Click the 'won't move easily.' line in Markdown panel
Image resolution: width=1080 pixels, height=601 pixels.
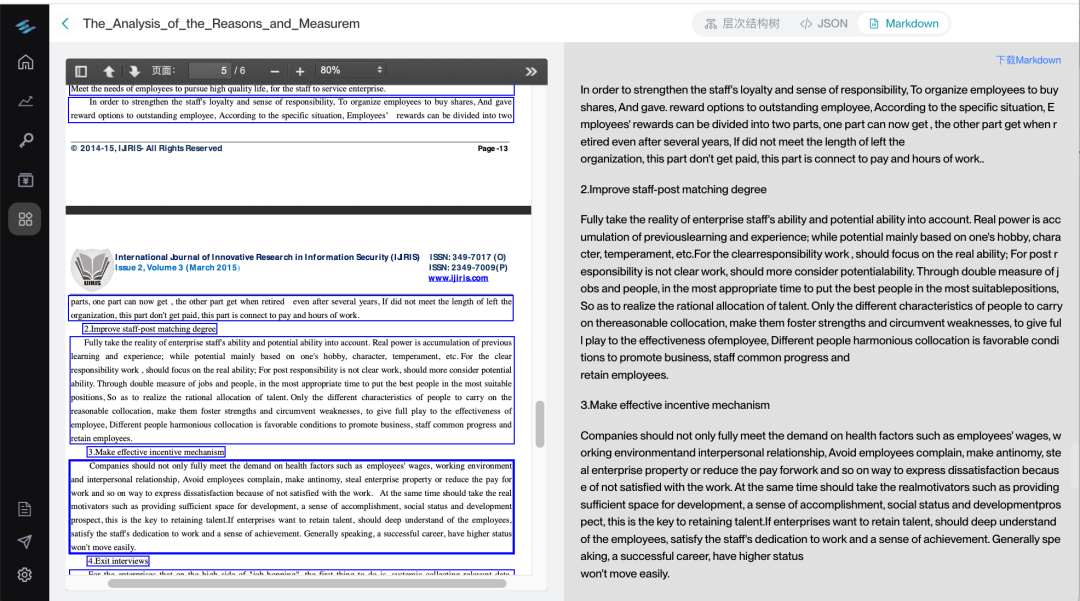tap(625, 573)
